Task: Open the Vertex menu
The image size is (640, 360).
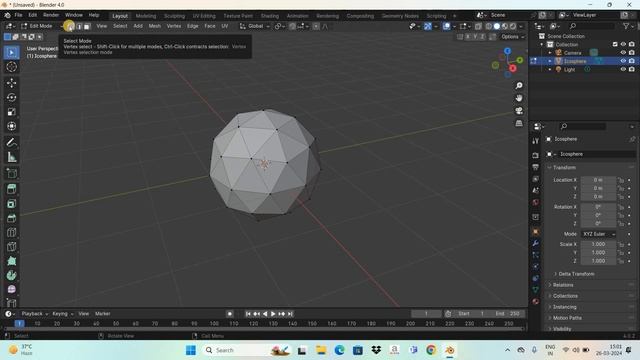Action: tap(173, 26)
